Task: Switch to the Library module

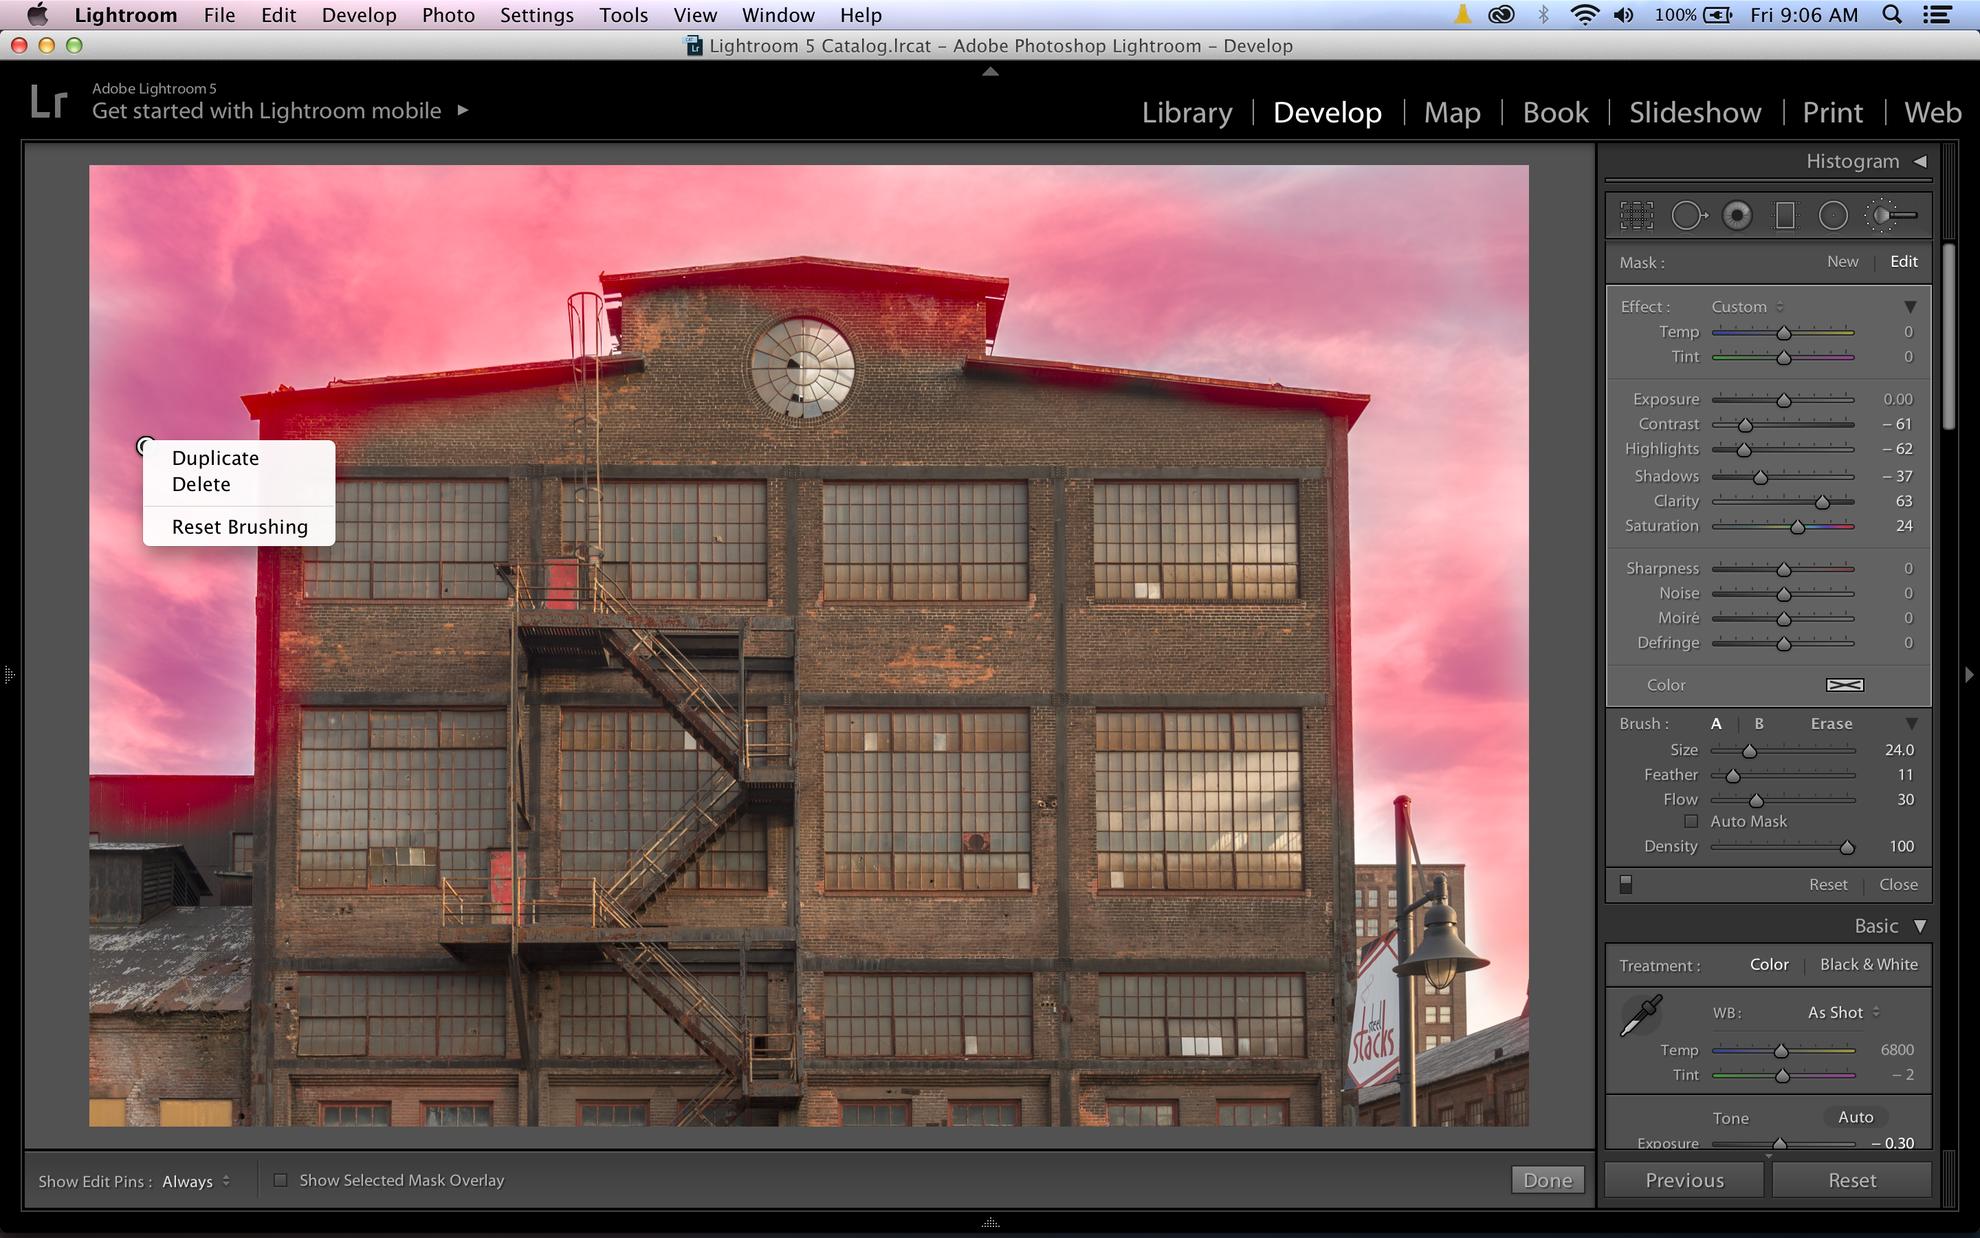Action: pyautogui.click(x=1187, y=112)
